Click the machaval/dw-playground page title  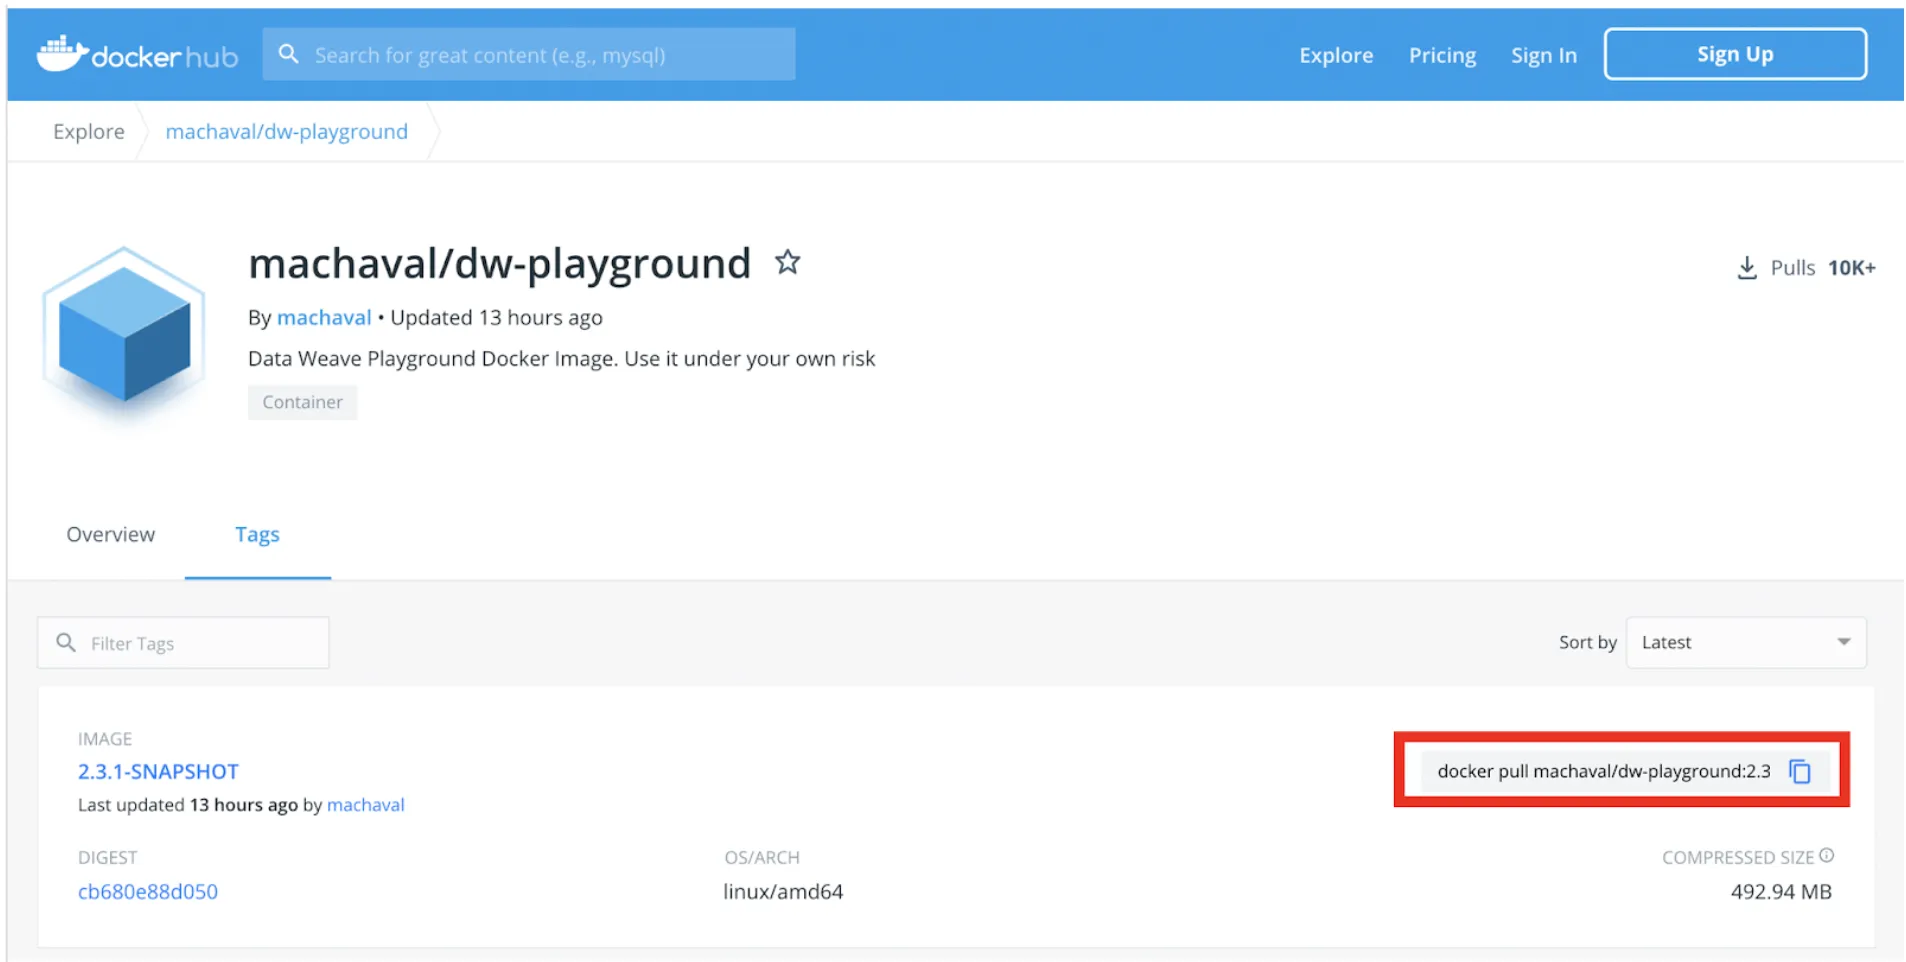pyautogui.click(x=499, y=264)
